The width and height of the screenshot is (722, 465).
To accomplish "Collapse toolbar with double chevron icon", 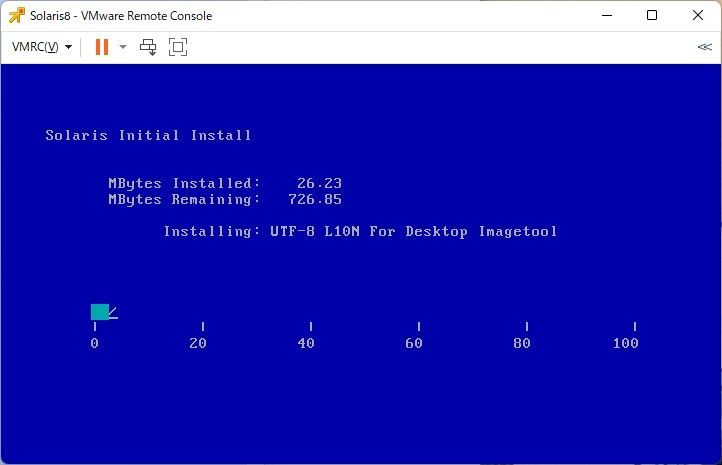I will (705, 47).
